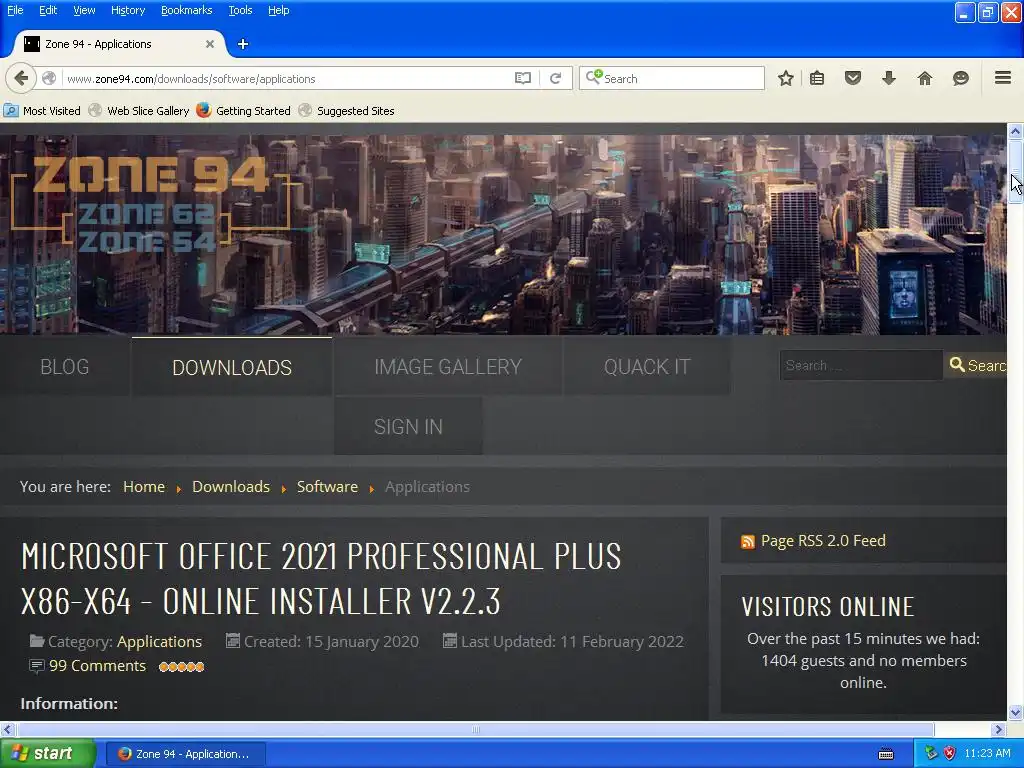Click the globe site identity icon
Image resolution: width=1024 pixels, height=768 pixels.
point(49,78)
